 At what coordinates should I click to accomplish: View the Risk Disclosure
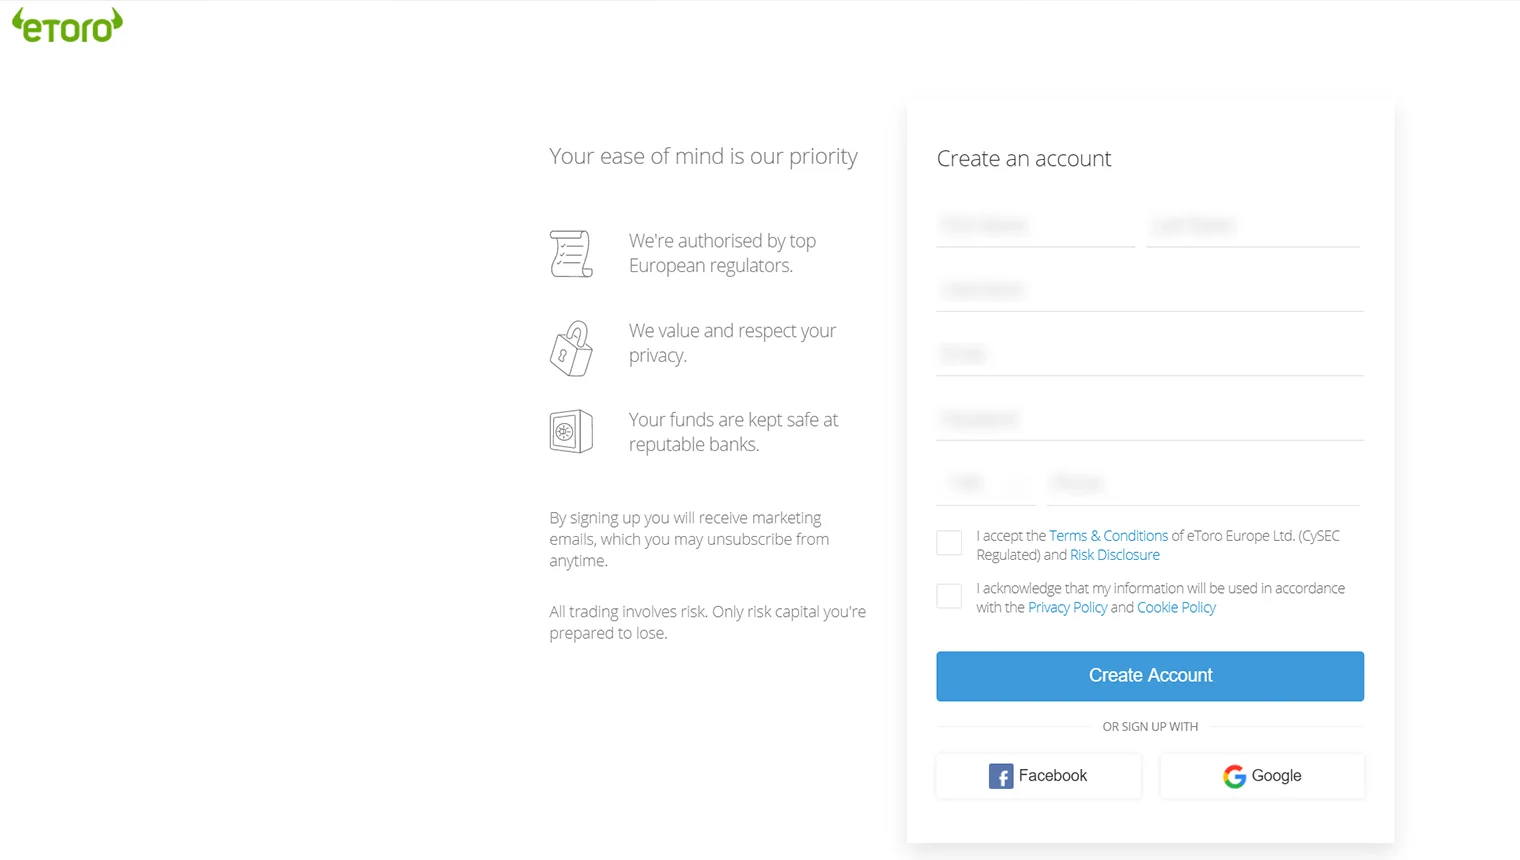1114,554
